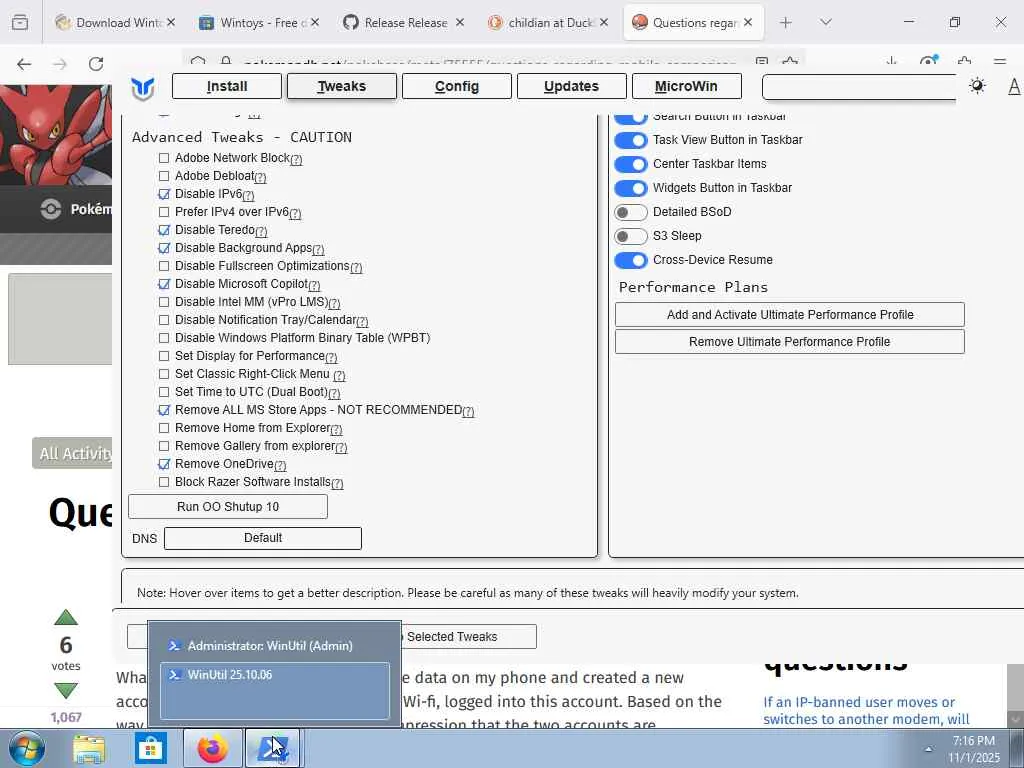Image resolution: width=1024 pixels, height=768 pixels.
Task: Enable the S3 Sleep toggle
Action: [631, 236]
